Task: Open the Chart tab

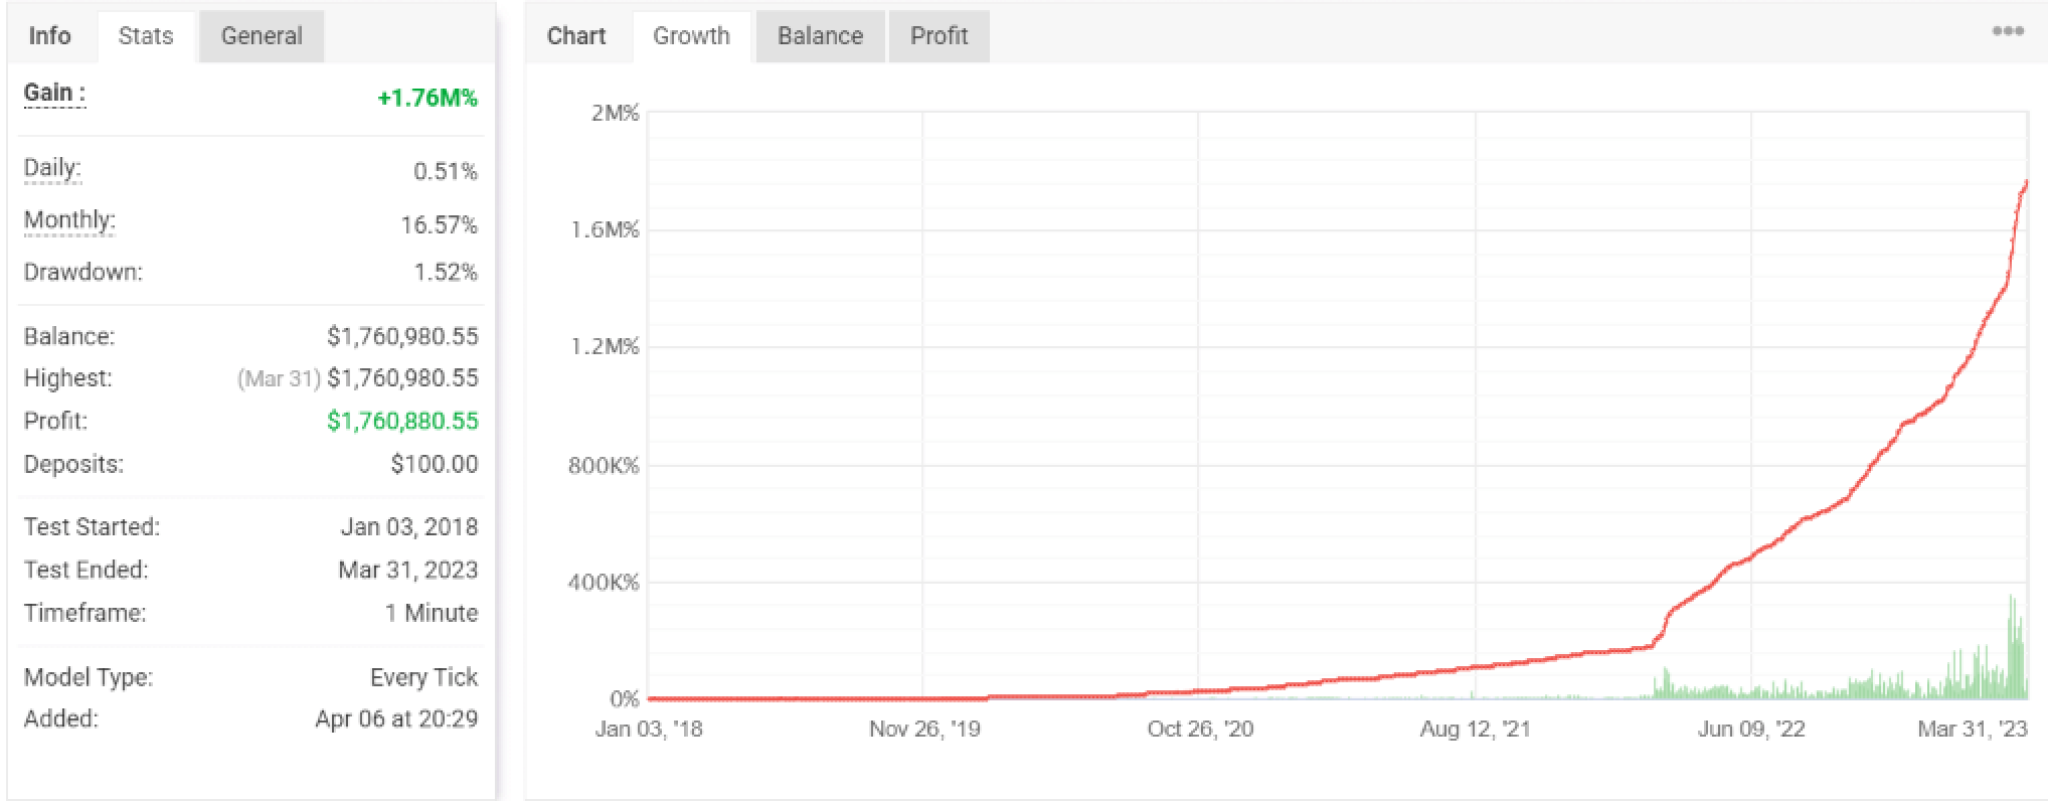Action: (x=576, y=36)
